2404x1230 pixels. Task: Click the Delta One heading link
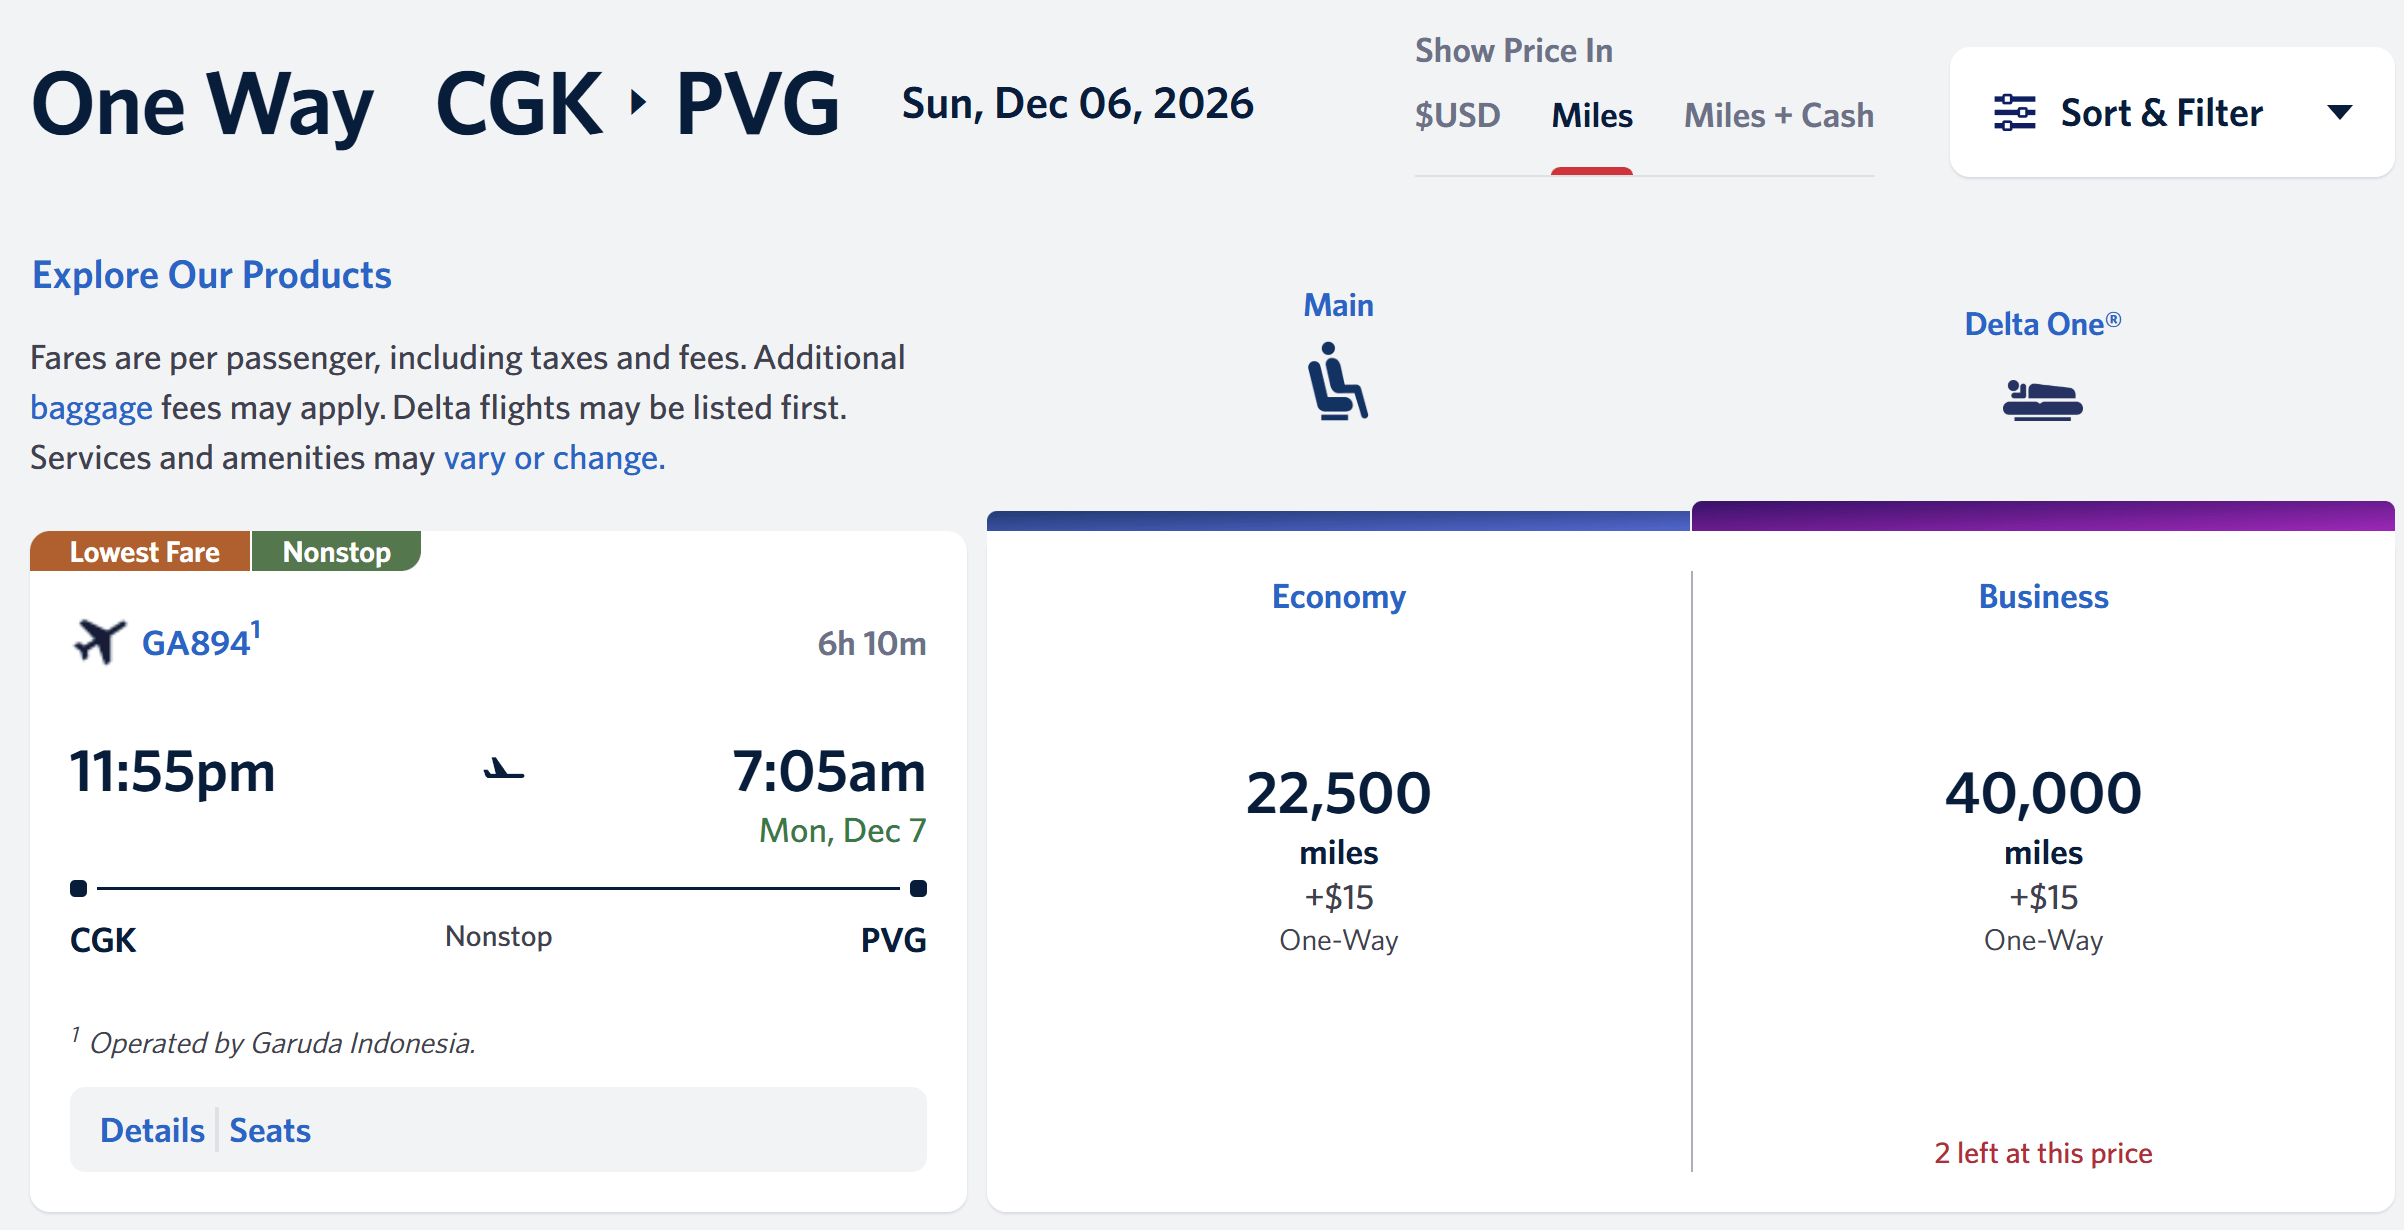tap(2043, 324)
